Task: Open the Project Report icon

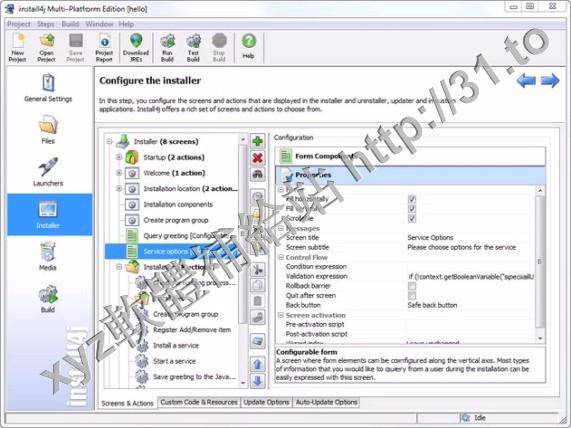Action: click(x=104, y=48)
